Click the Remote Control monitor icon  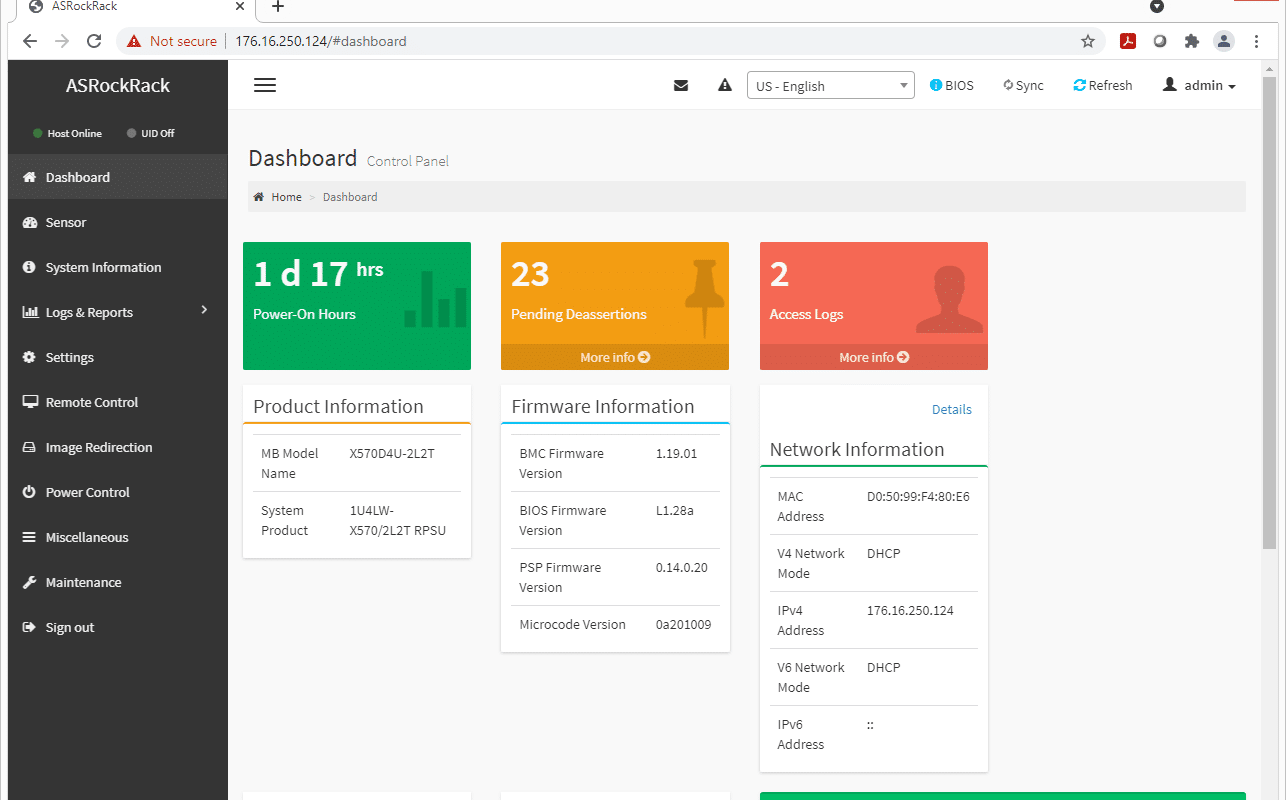tap(29, 402)
